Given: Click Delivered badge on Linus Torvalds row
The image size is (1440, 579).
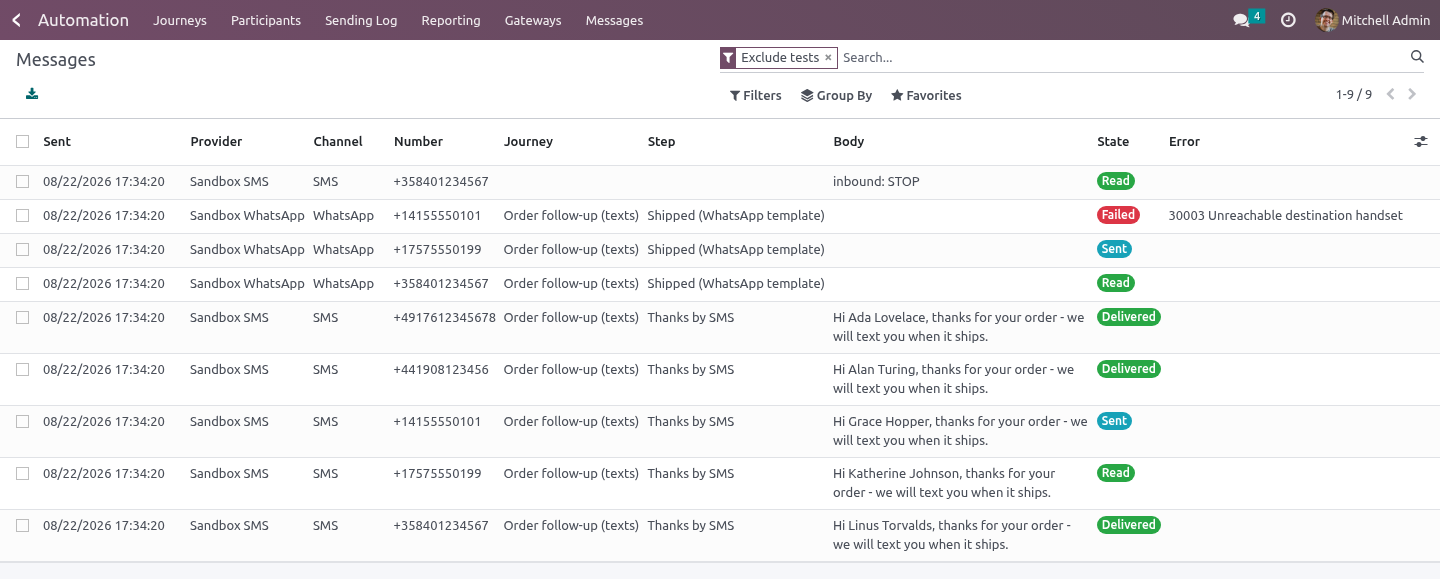Looking at the screenshot, I should (x=1128, y=525).
